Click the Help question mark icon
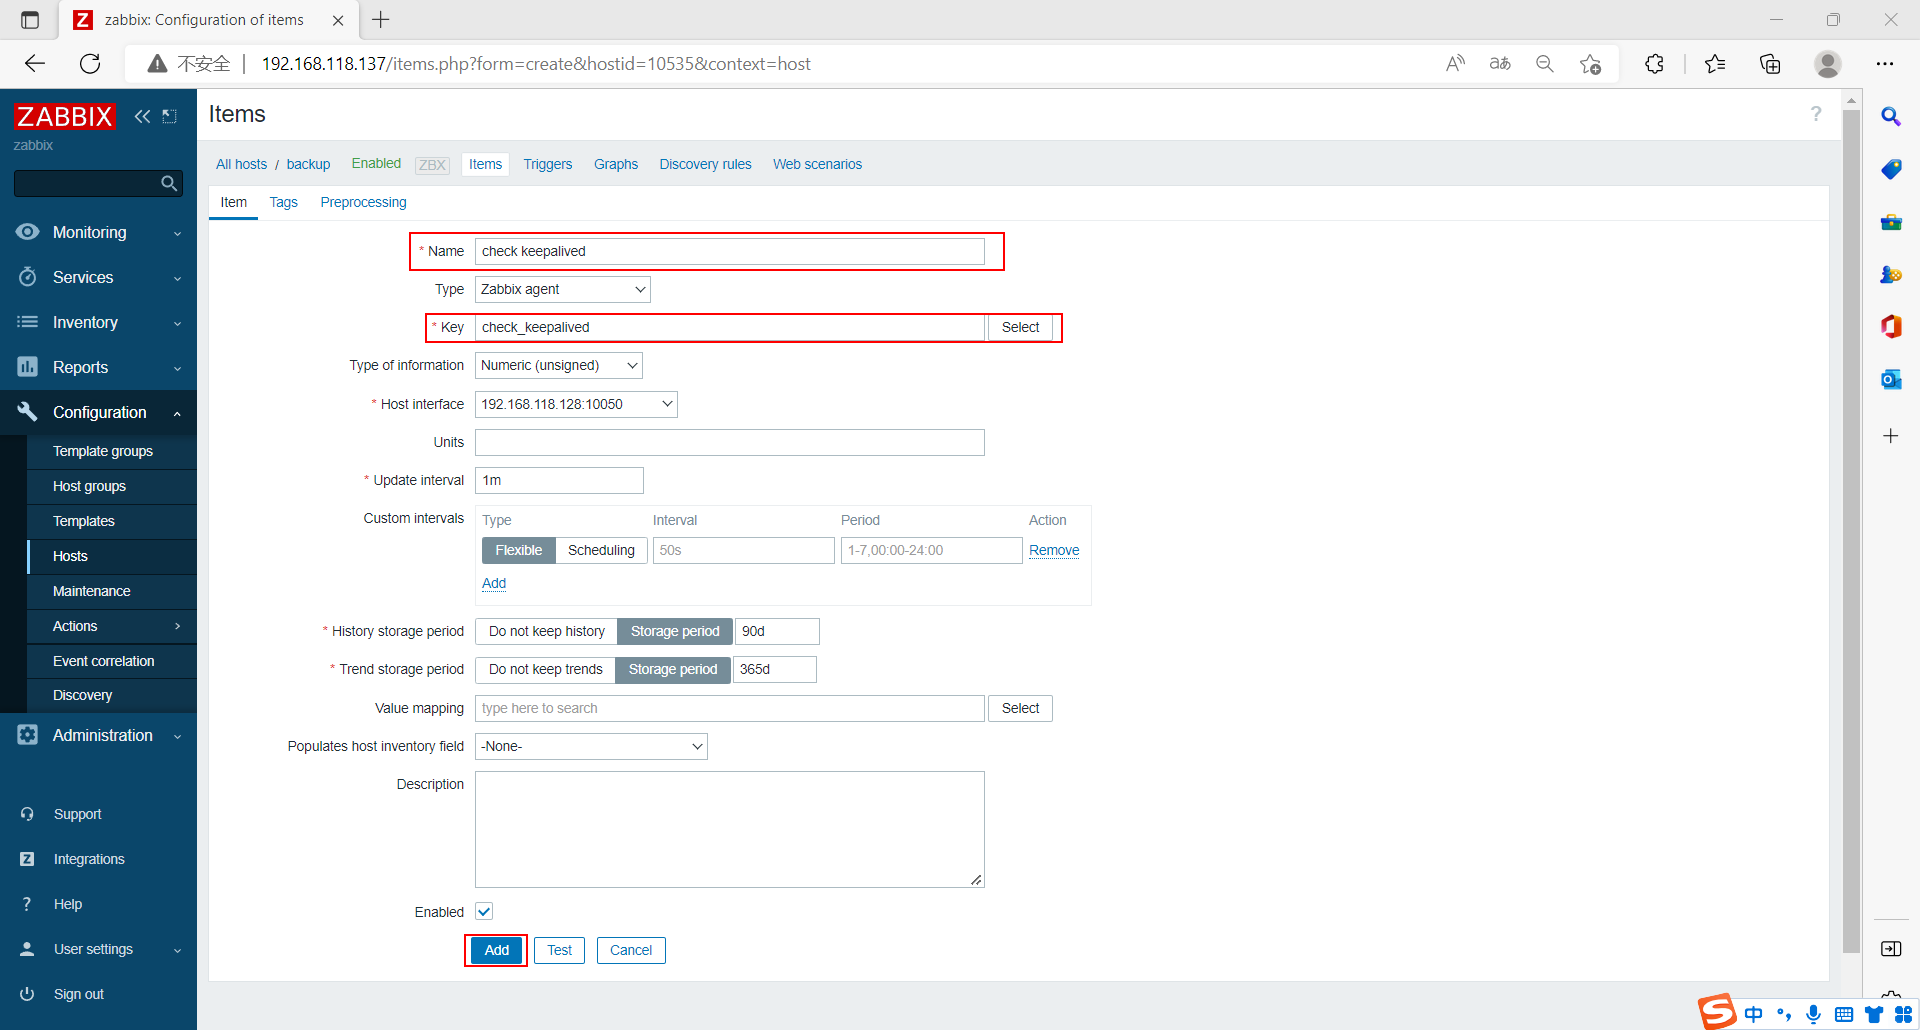The width and height of the screenshot is (1920, 1030). coord(27,904)
